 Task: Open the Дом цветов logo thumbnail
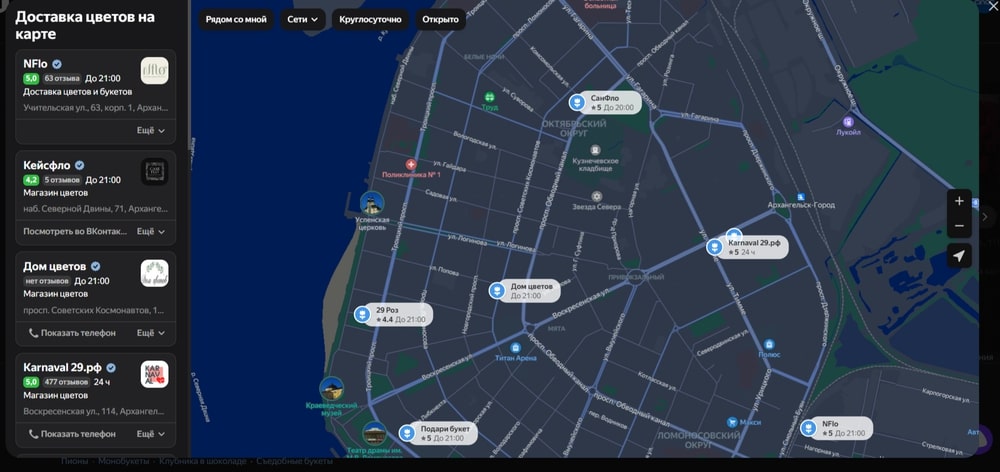[x=154, y=273]
